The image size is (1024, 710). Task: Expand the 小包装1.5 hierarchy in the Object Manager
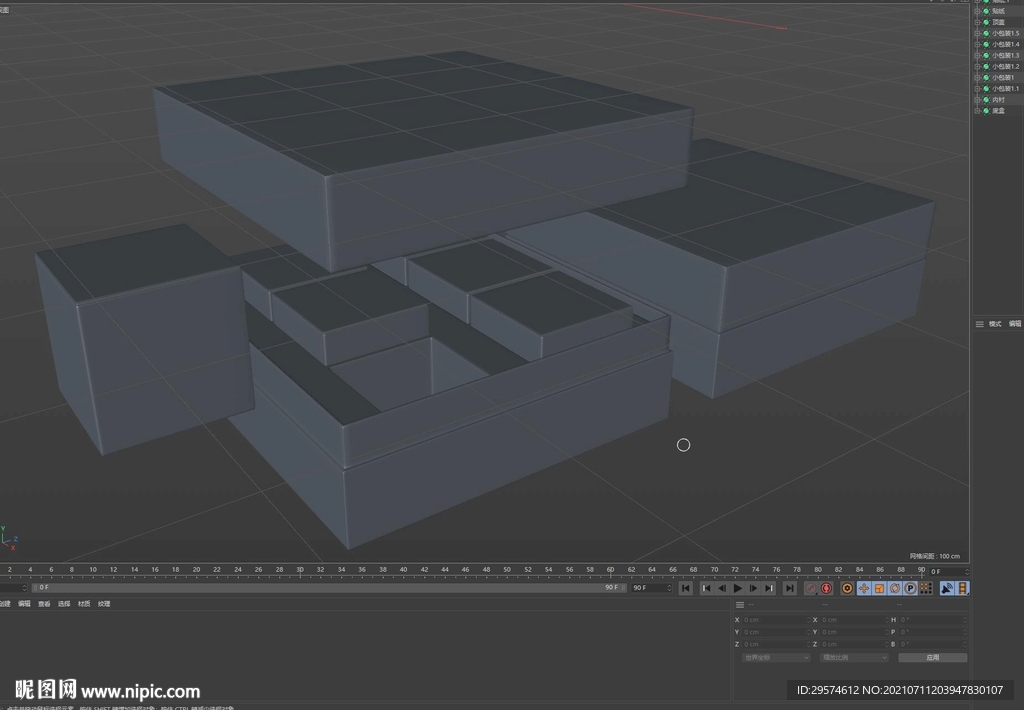click(977, 33)
